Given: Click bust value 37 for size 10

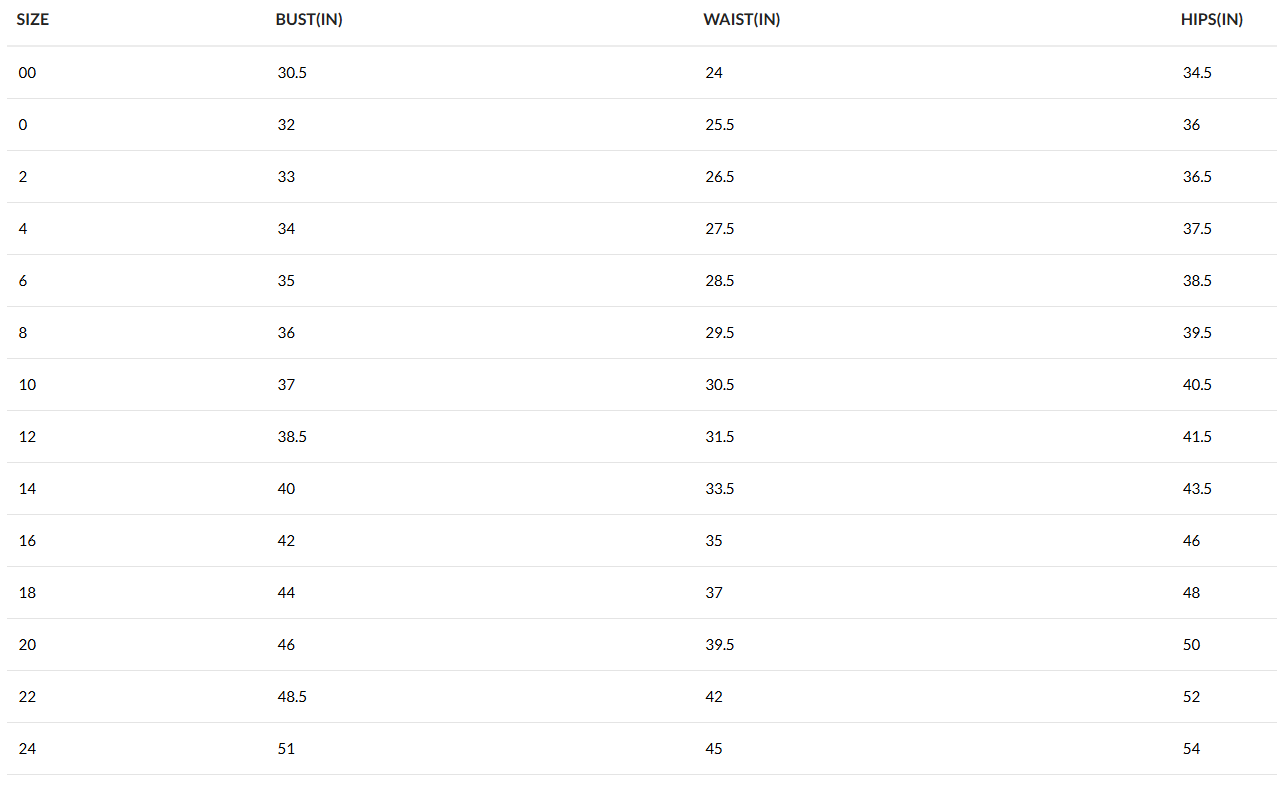Looking at the screenshot, I should (x=286, y=385).
